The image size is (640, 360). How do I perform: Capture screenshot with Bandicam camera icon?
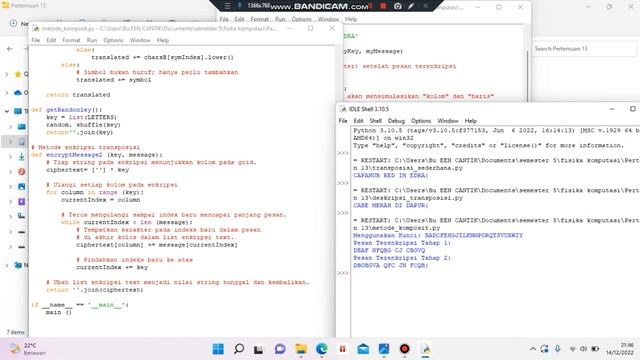(x=398, y=6)
